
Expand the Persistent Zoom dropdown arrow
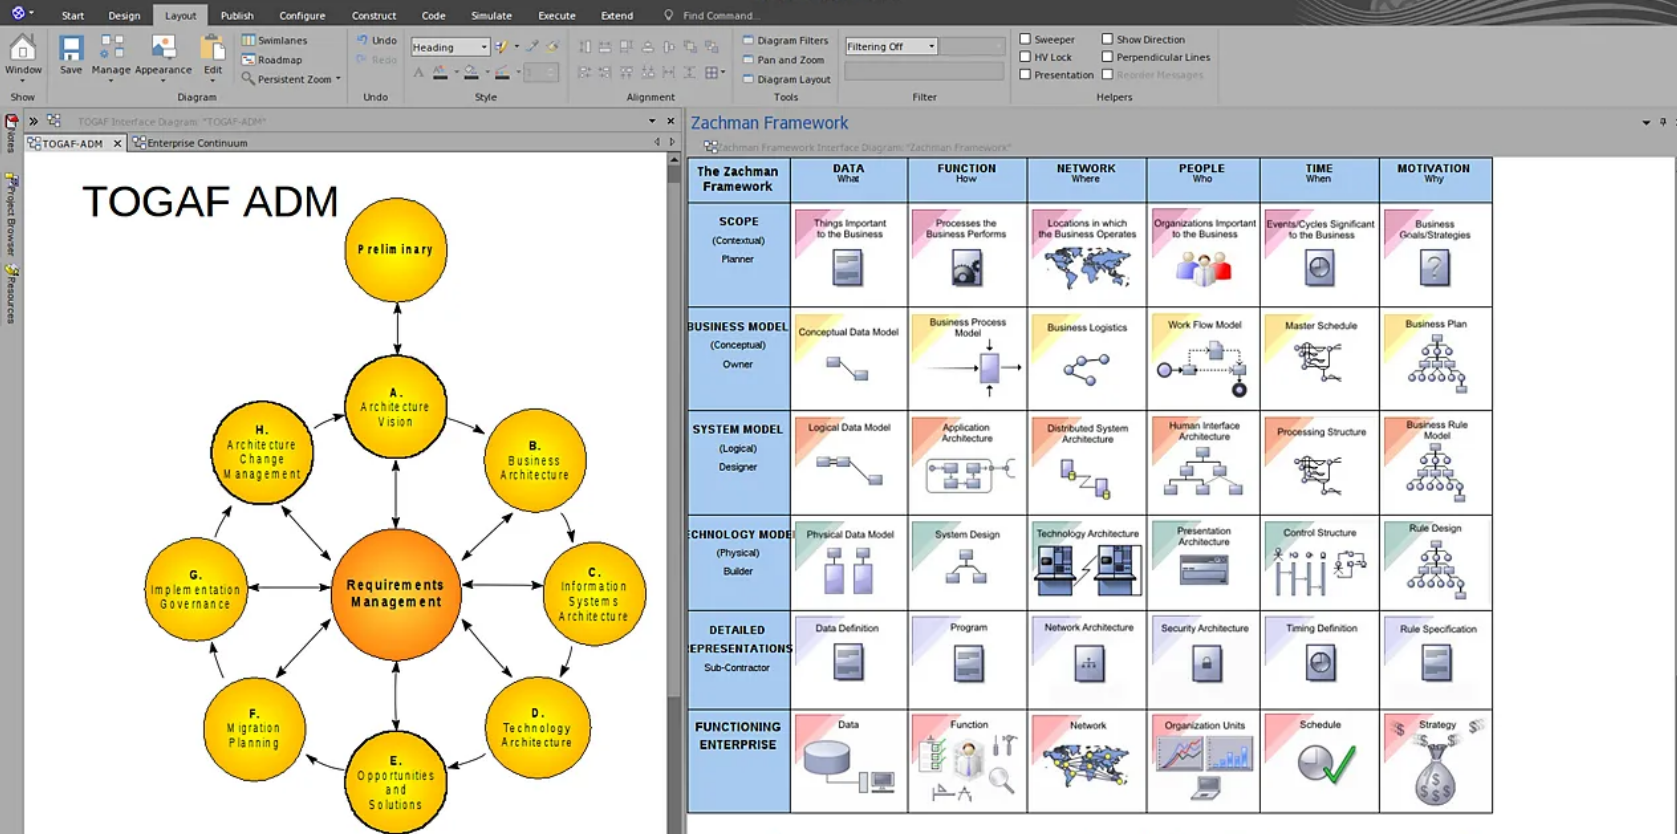(x=338, y=79)
